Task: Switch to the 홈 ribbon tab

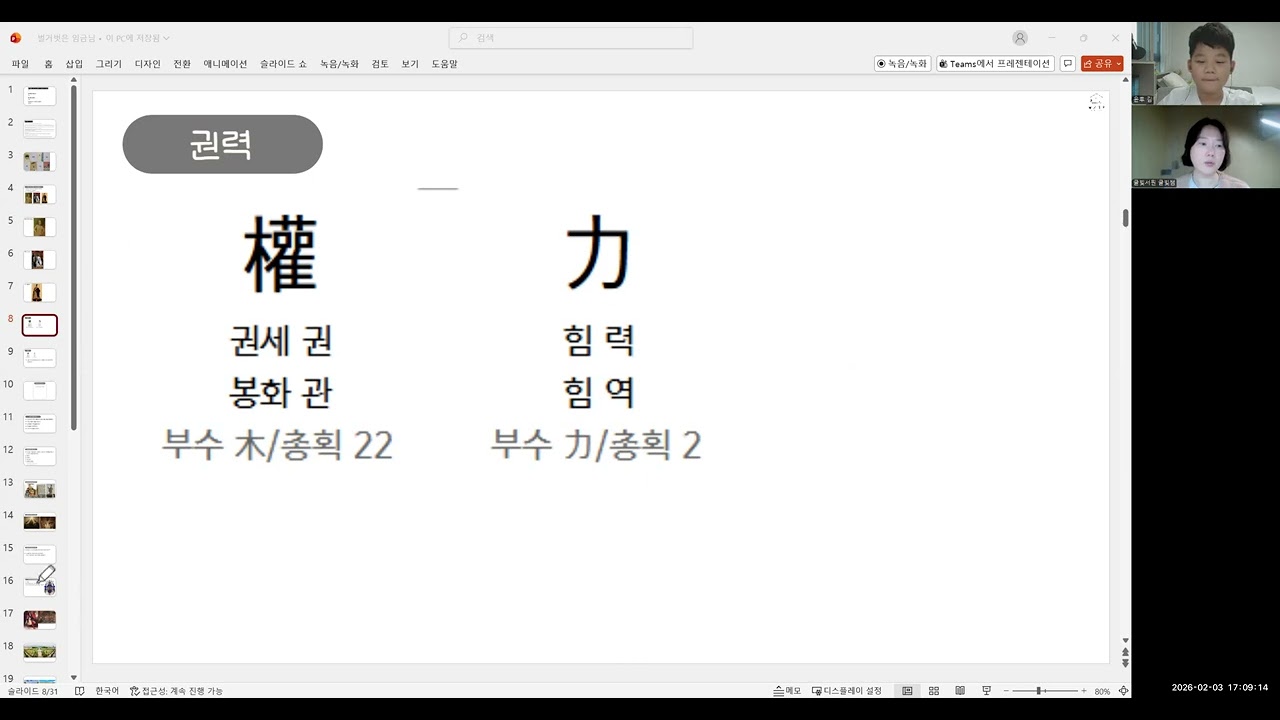Action: coord(48,64)
